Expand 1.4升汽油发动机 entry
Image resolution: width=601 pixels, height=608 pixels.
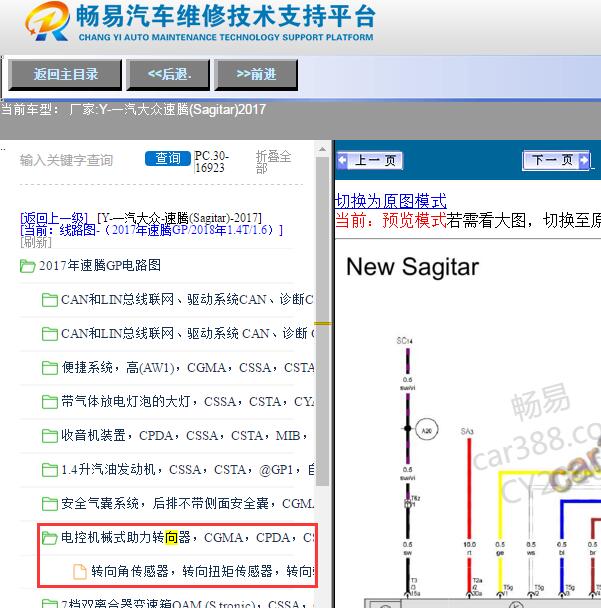(x=188, y=470)
